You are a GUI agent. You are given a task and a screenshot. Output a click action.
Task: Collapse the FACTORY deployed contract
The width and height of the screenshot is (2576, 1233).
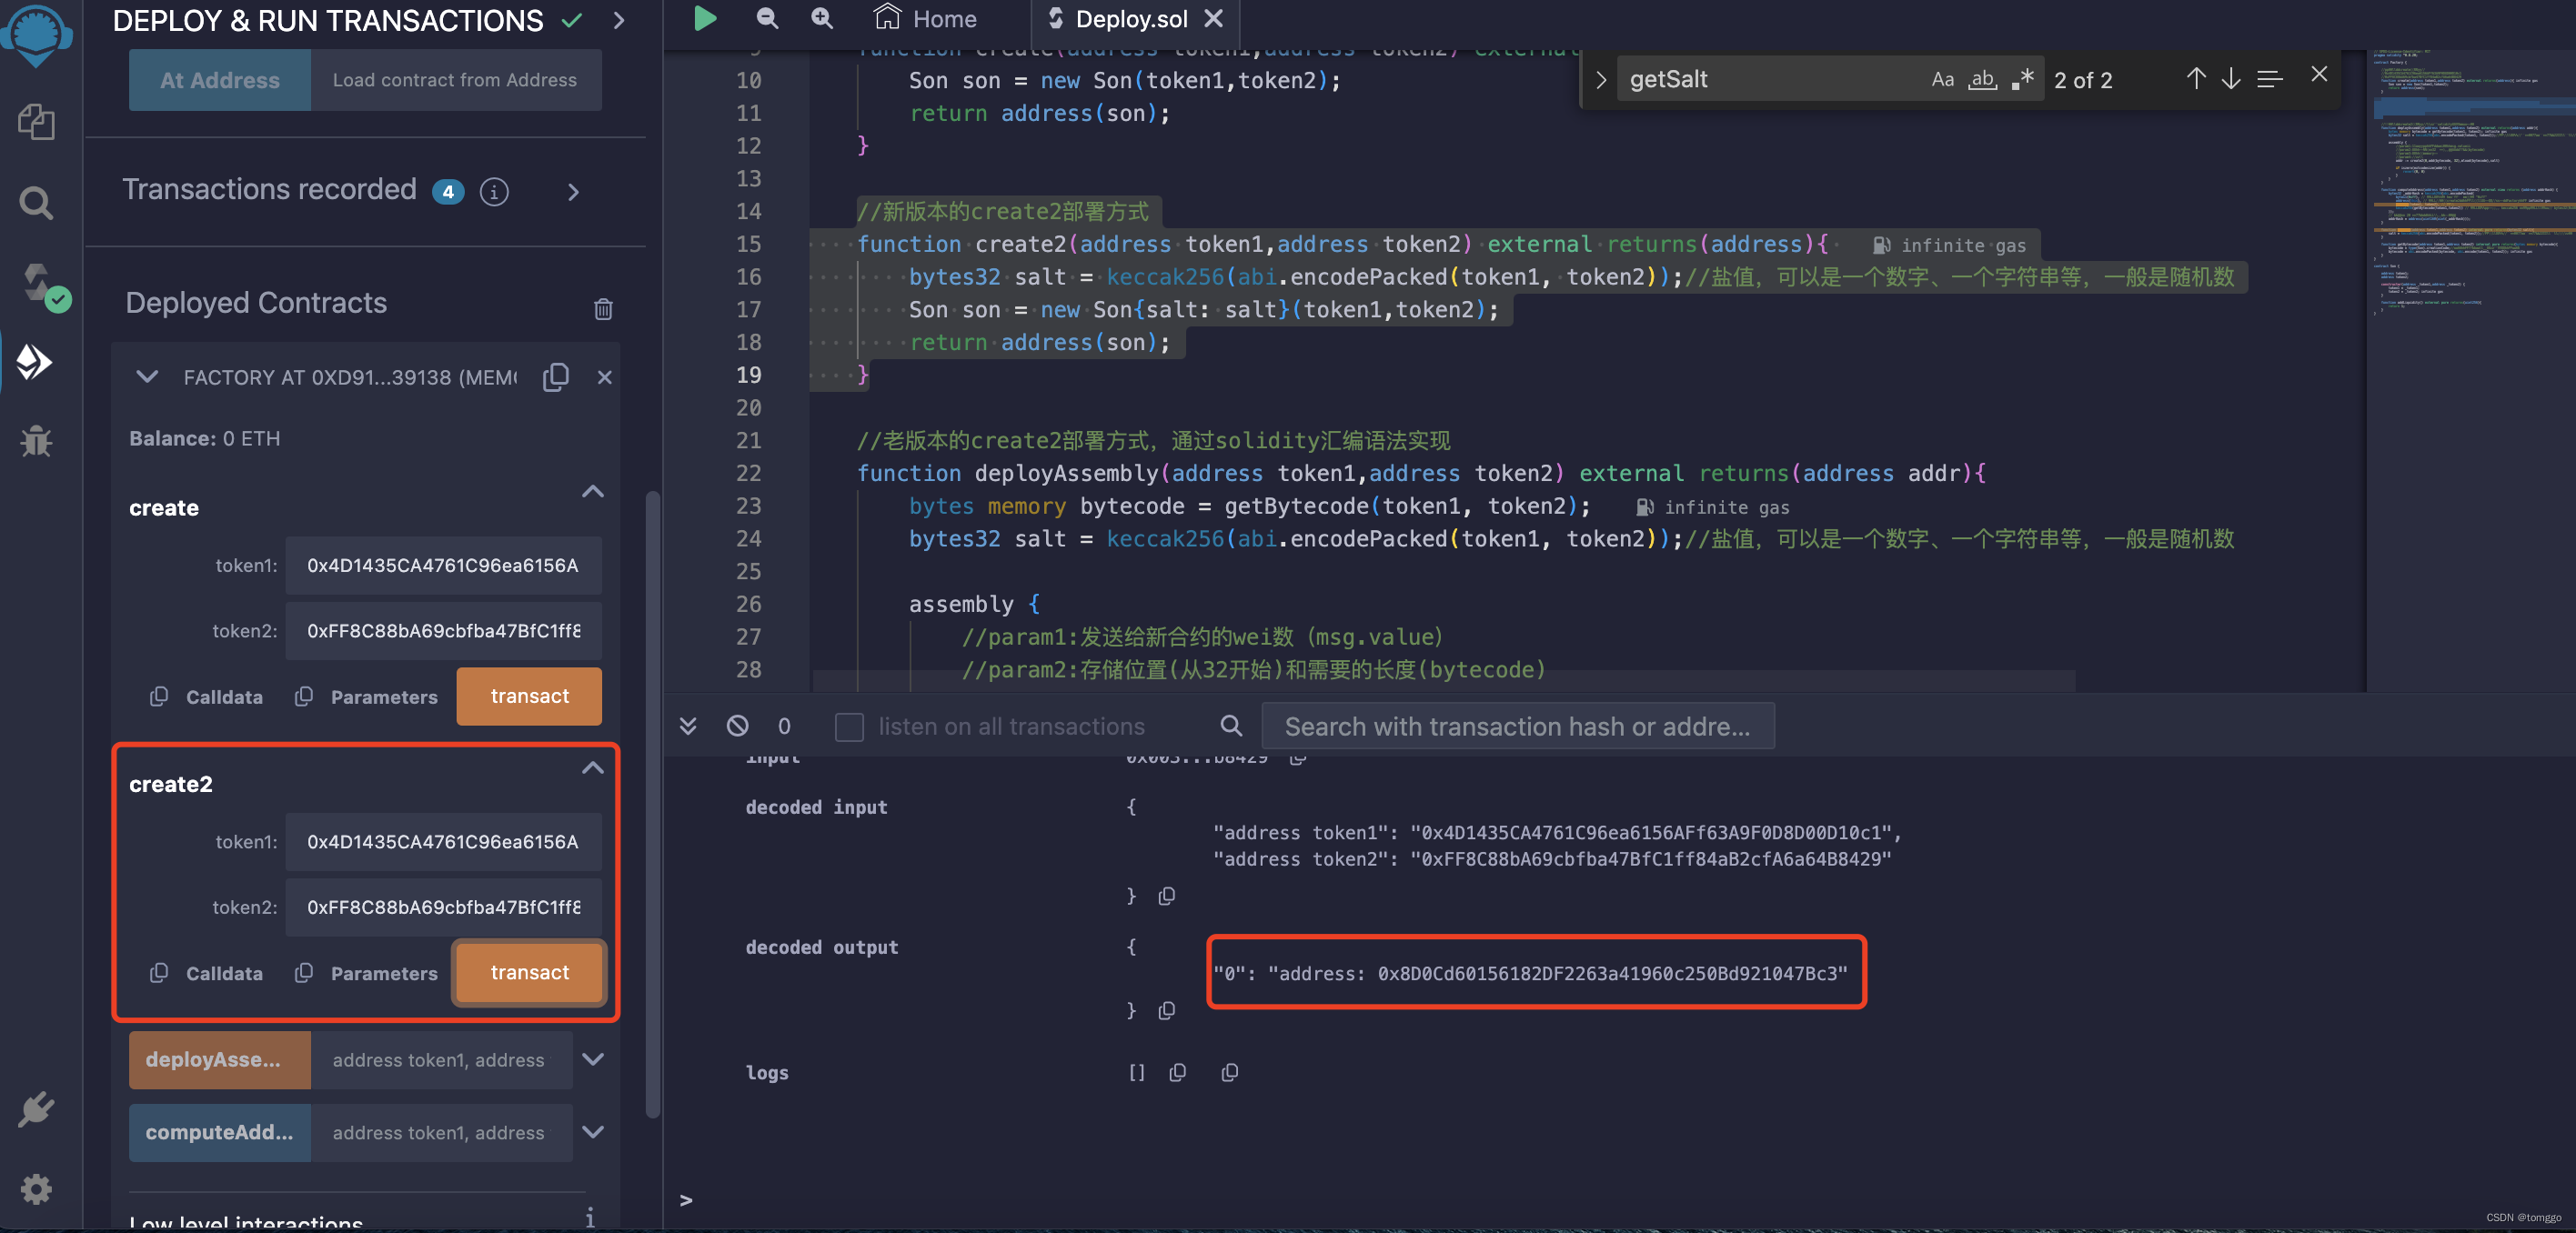coord(147,377)
